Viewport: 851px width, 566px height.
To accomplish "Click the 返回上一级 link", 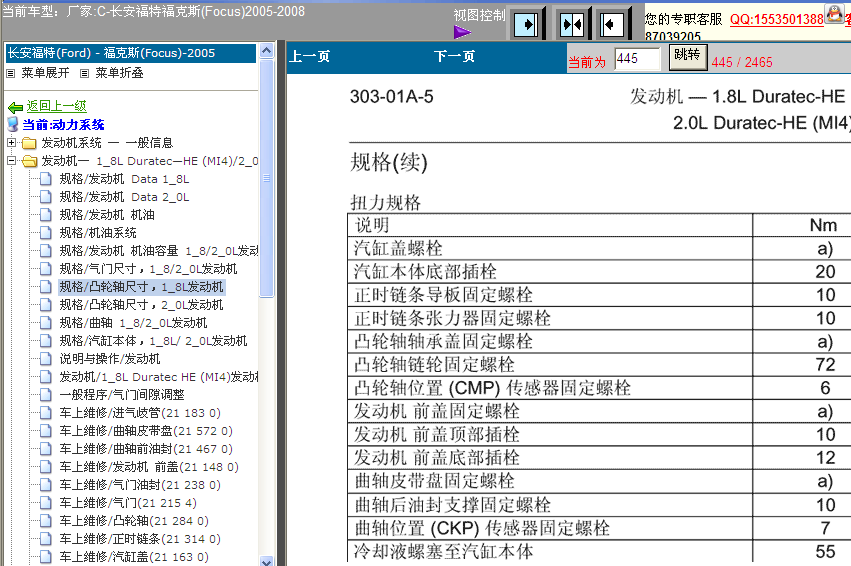I will click(x=56, y=106).
